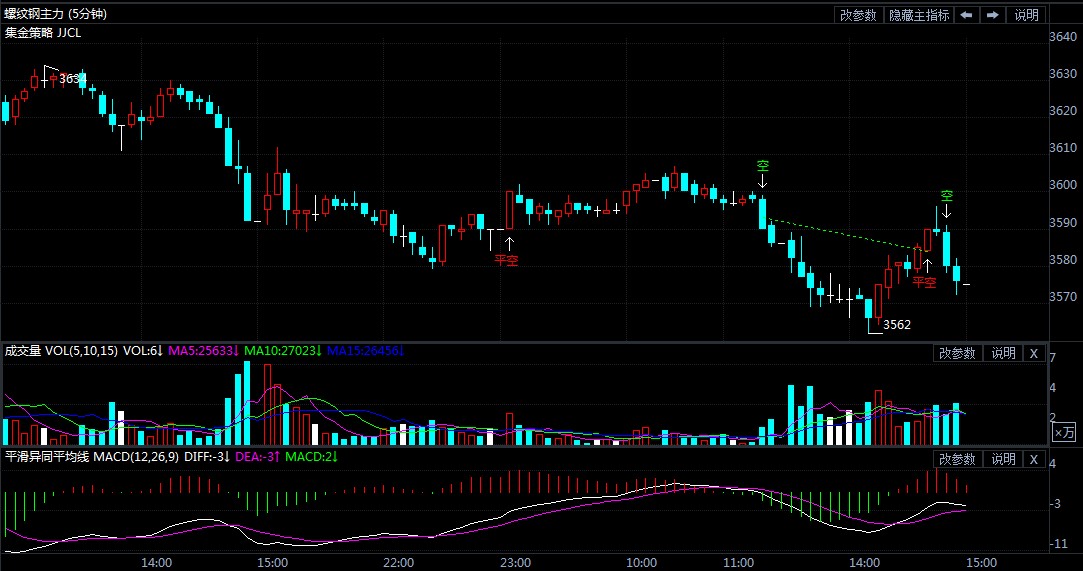Image resolution: width=1083 pixels, height=571 pixels.
Task: Click the 3562 low price label
Action: tap(897, 325)
